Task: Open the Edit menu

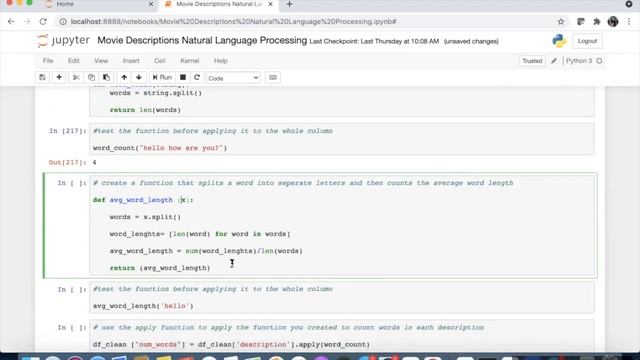Action: [73, 61]
